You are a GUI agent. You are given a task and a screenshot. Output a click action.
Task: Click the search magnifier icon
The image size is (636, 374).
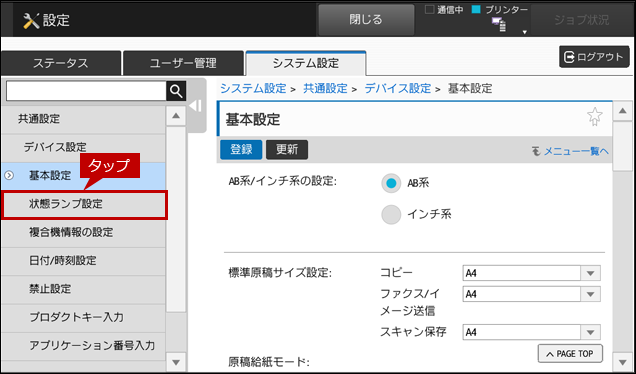[176, 91]
